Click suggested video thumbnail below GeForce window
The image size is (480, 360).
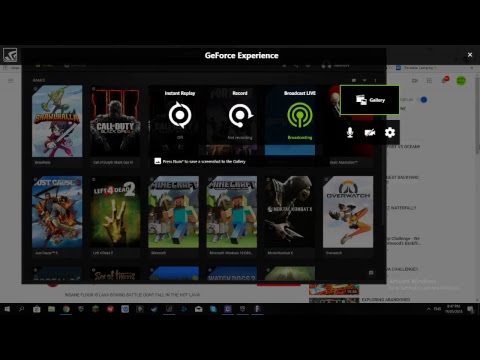(334, 290)
